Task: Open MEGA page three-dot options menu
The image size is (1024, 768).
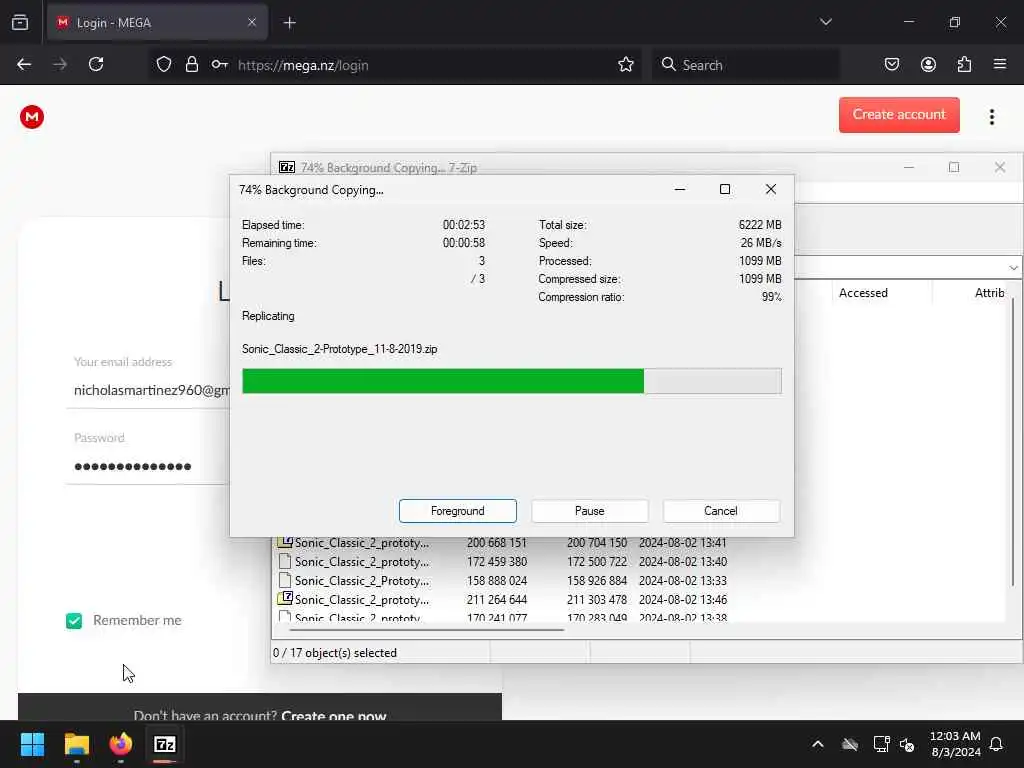Action: (x=991, y=117)
